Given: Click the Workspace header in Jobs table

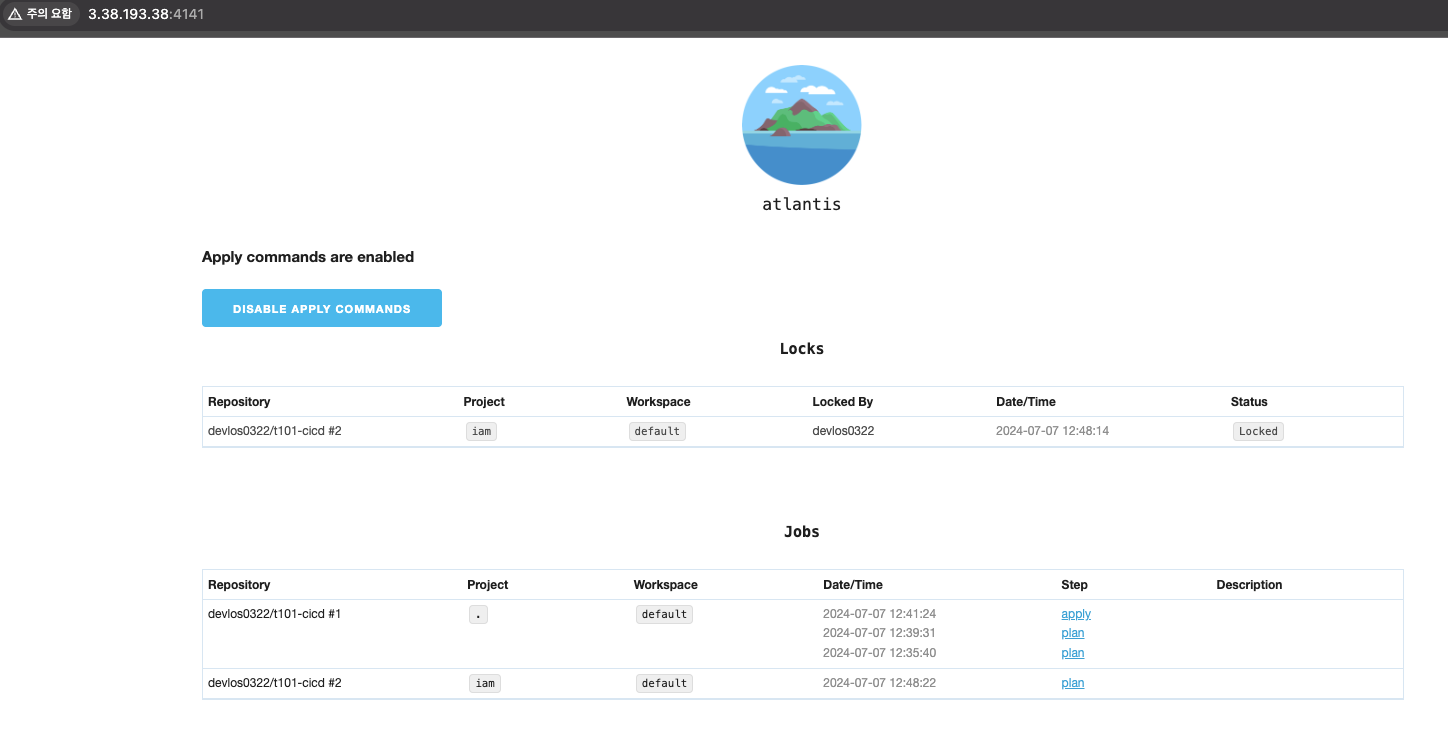Looking at the screenshot, I should tap(665, 585).
